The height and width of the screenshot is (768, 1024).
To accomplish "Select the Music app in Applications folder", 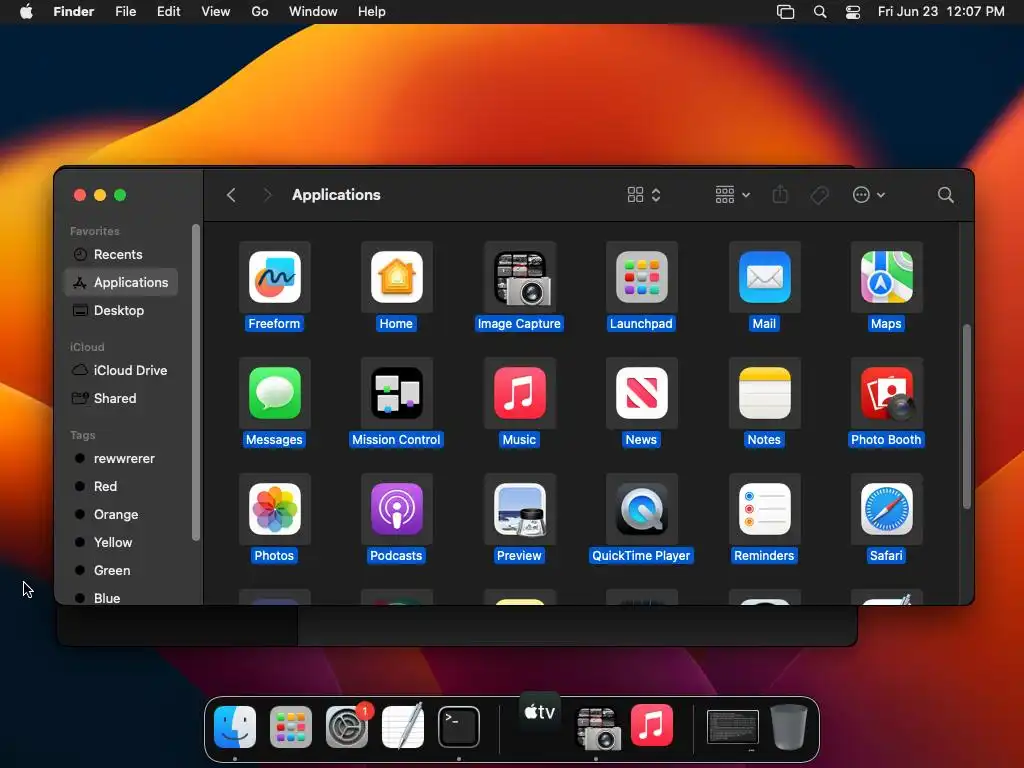I will click(x=519, y=393).
